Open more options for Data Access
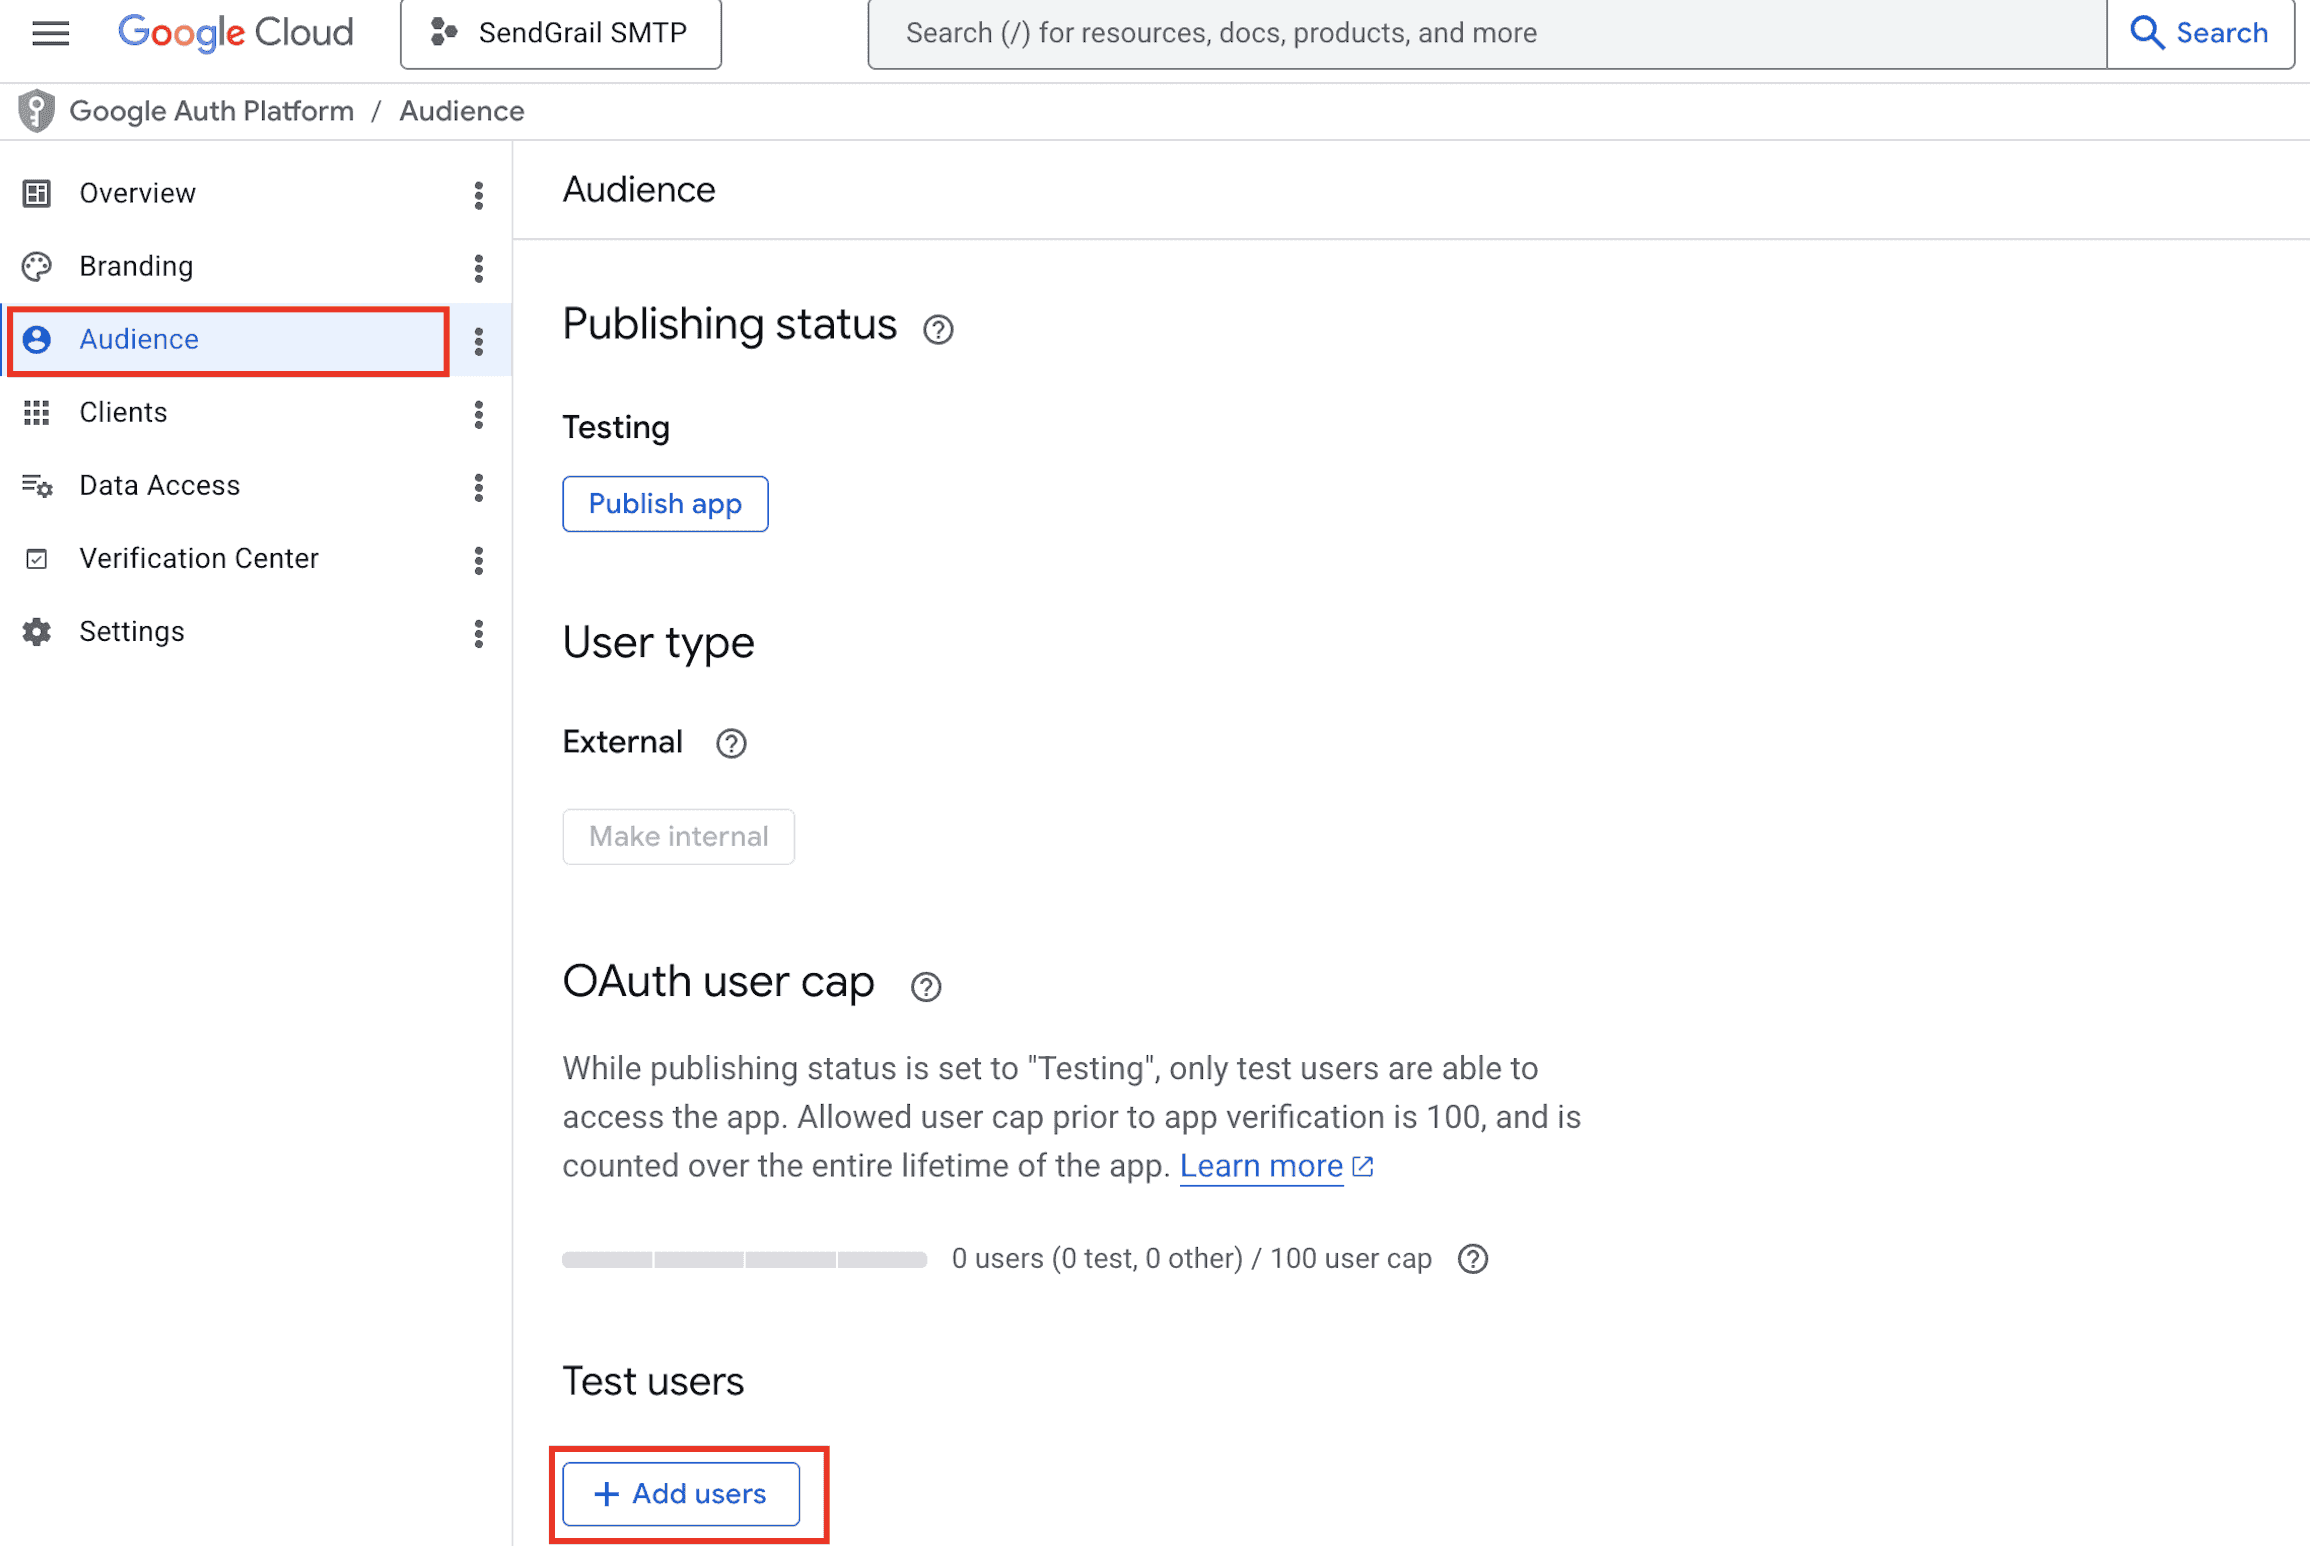This screenshot has height=1546, width=2310. [479, 487]
